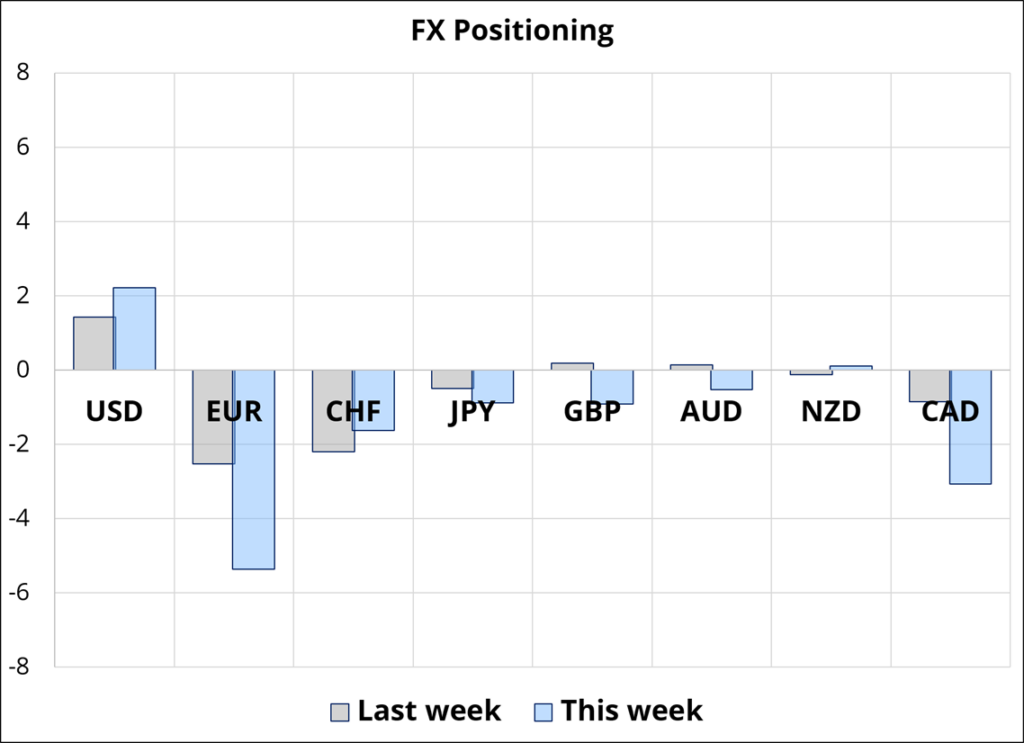Viewport: 1024px width, 743px height.
Task: Click the FX Positioning chart title
Action: 512,31
